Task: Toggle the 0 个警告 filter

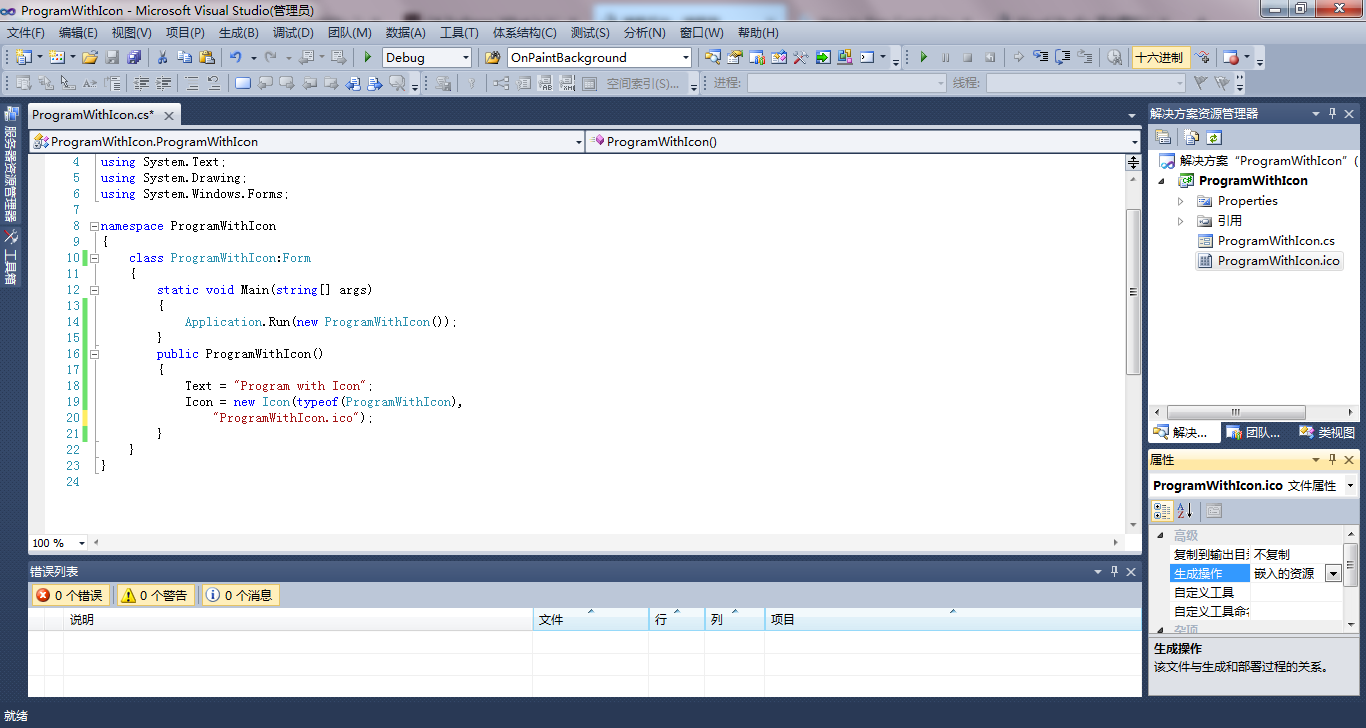Action: pos(154,595)
